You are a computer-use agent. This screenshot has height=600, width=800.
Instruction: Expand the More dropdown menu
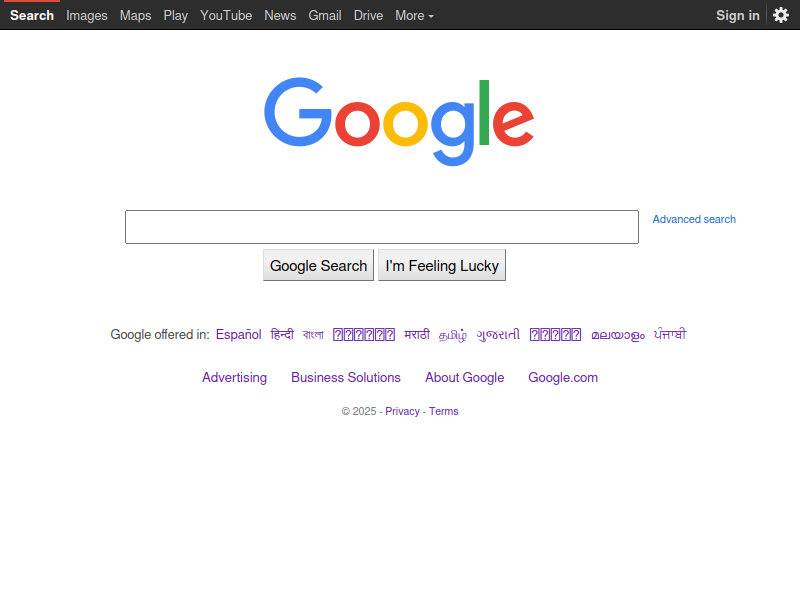(x=414, y=16)
